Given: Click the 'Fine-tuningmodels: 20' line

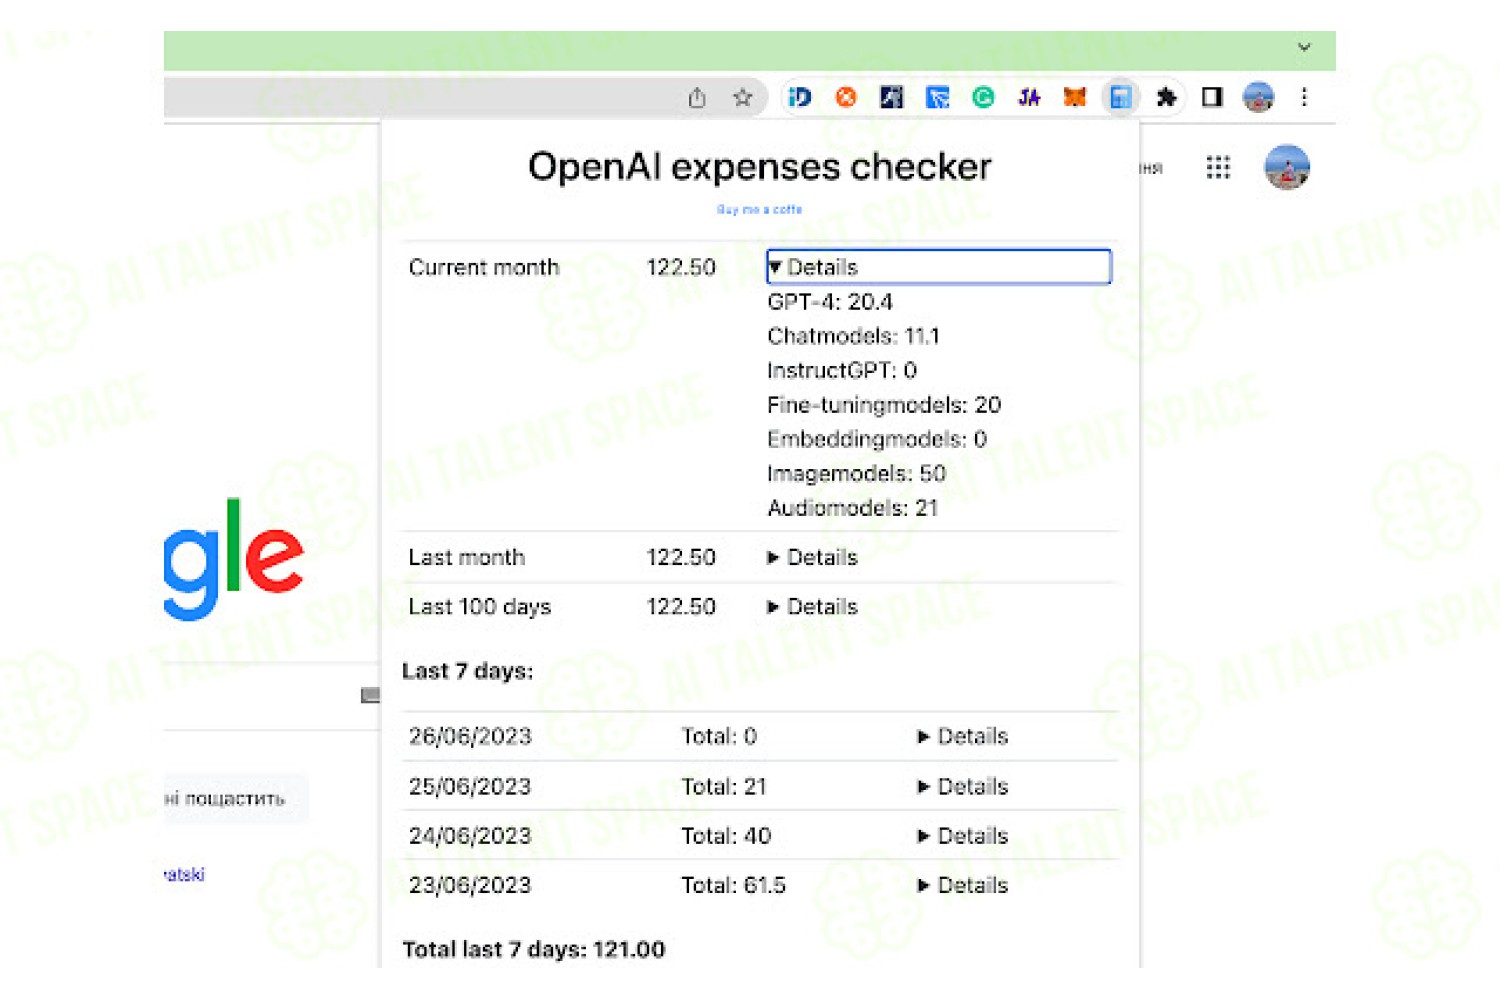Looking at the screenshot, I should [884, 405].
